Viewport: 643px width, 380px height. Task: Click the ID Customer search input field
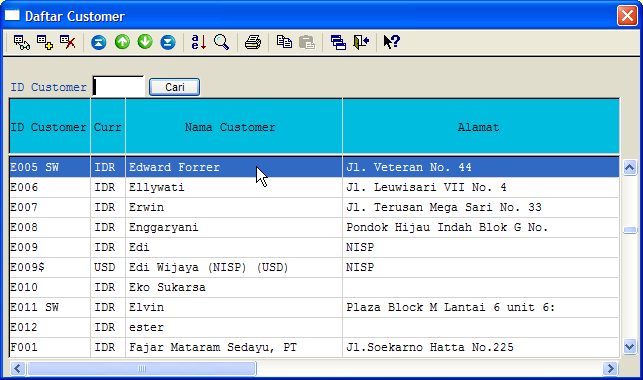[119, 86]
